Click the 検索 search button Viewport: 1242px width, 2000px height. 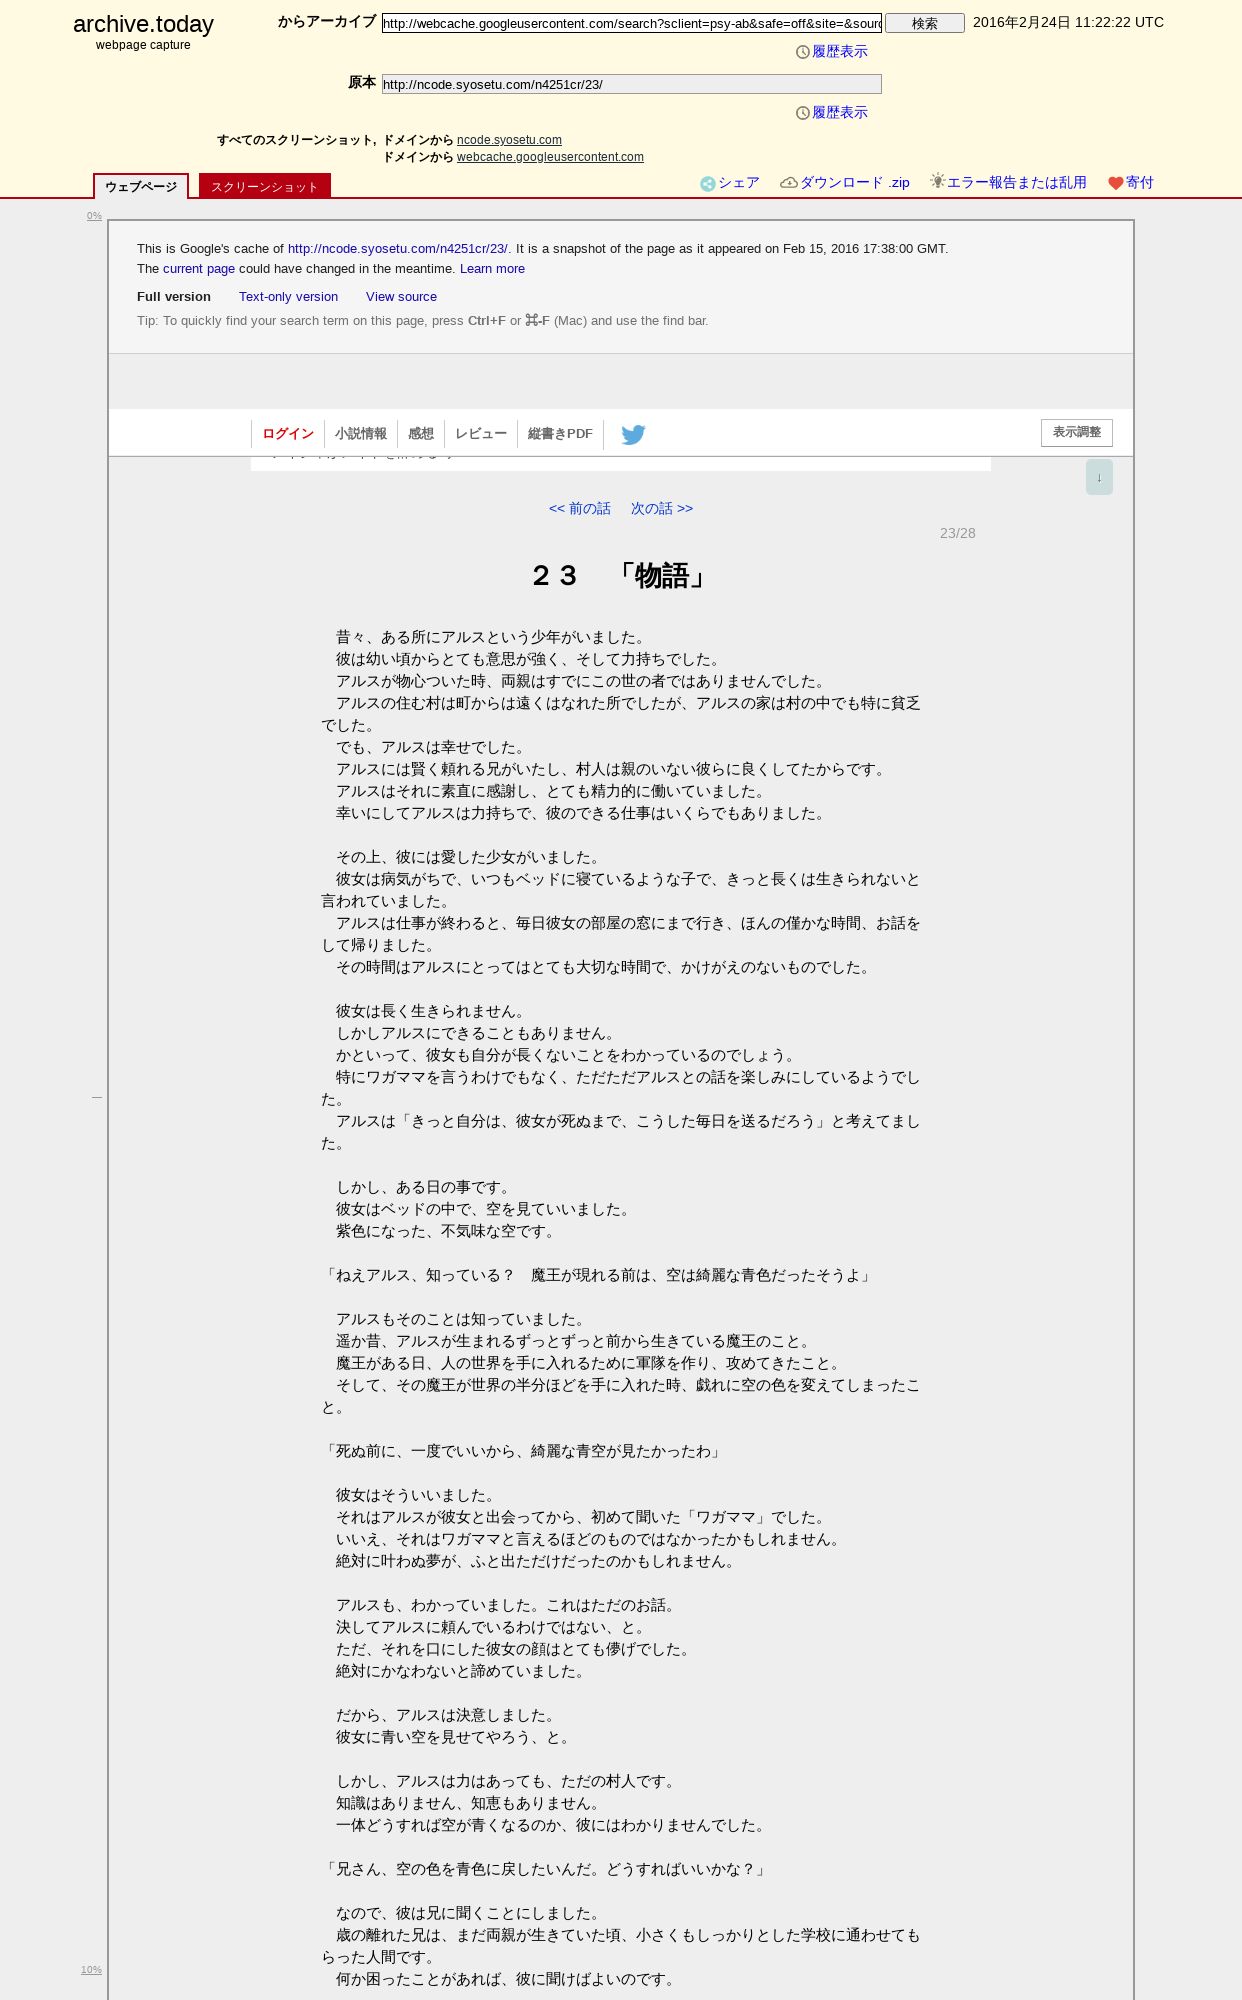pos(925,23)
